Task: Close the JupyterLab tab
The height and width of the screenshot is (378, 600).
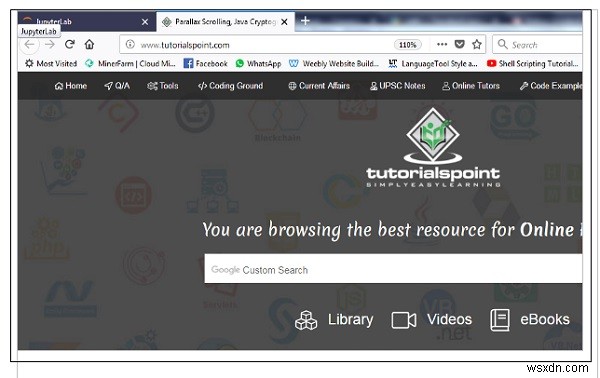Action: [x=145, y=22]
